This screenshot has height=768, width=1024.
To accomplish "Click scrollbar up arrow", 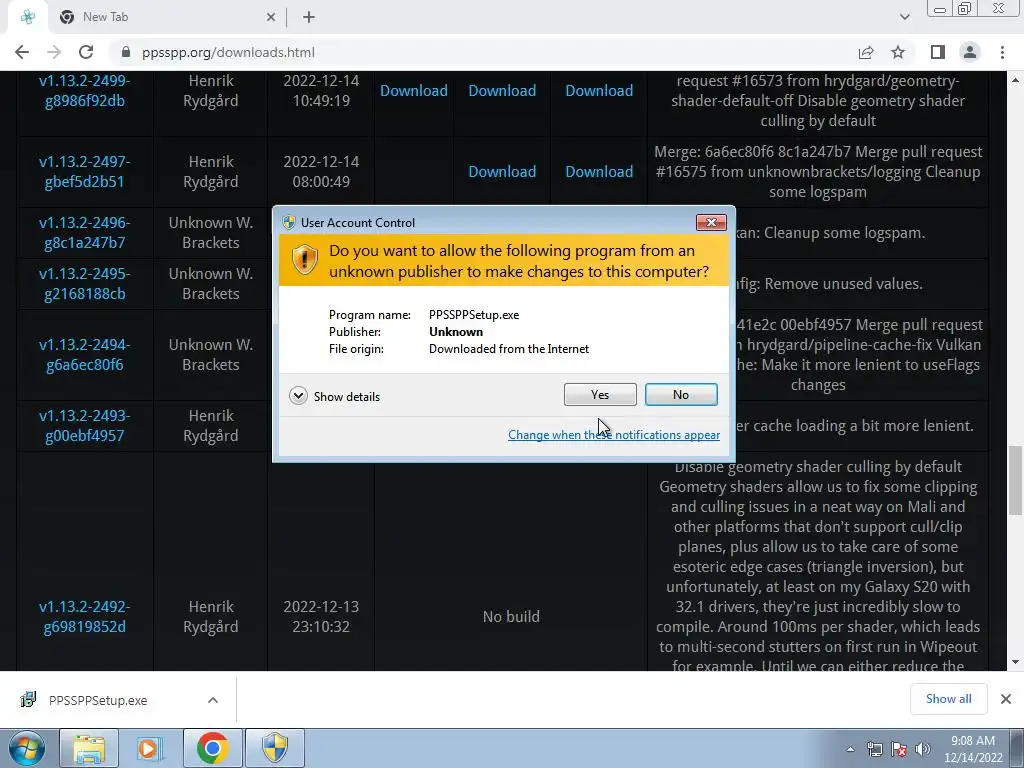I will click(1015, 80).
